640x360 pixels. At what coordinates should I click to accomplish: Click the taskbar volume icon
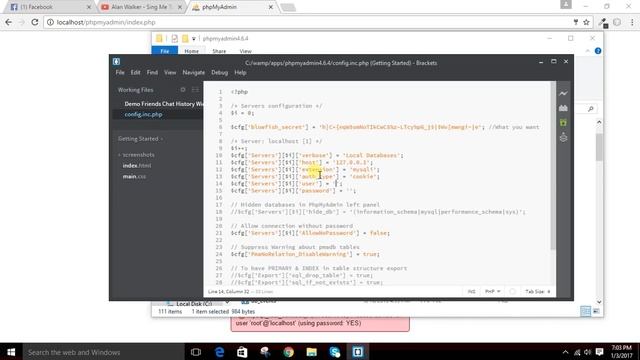pos(588,352)
